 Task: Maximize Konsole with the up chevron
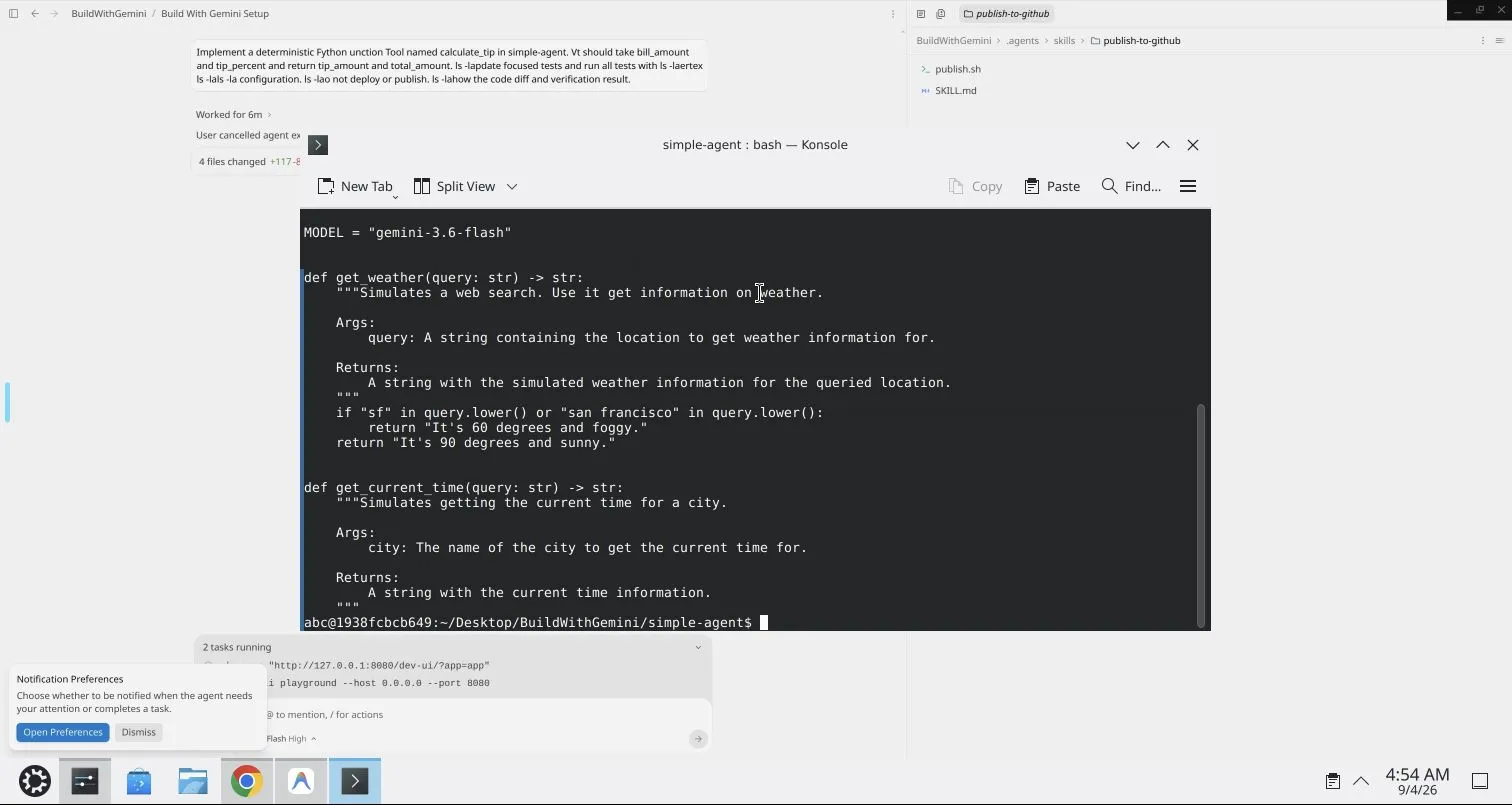tap(1163, 145)
